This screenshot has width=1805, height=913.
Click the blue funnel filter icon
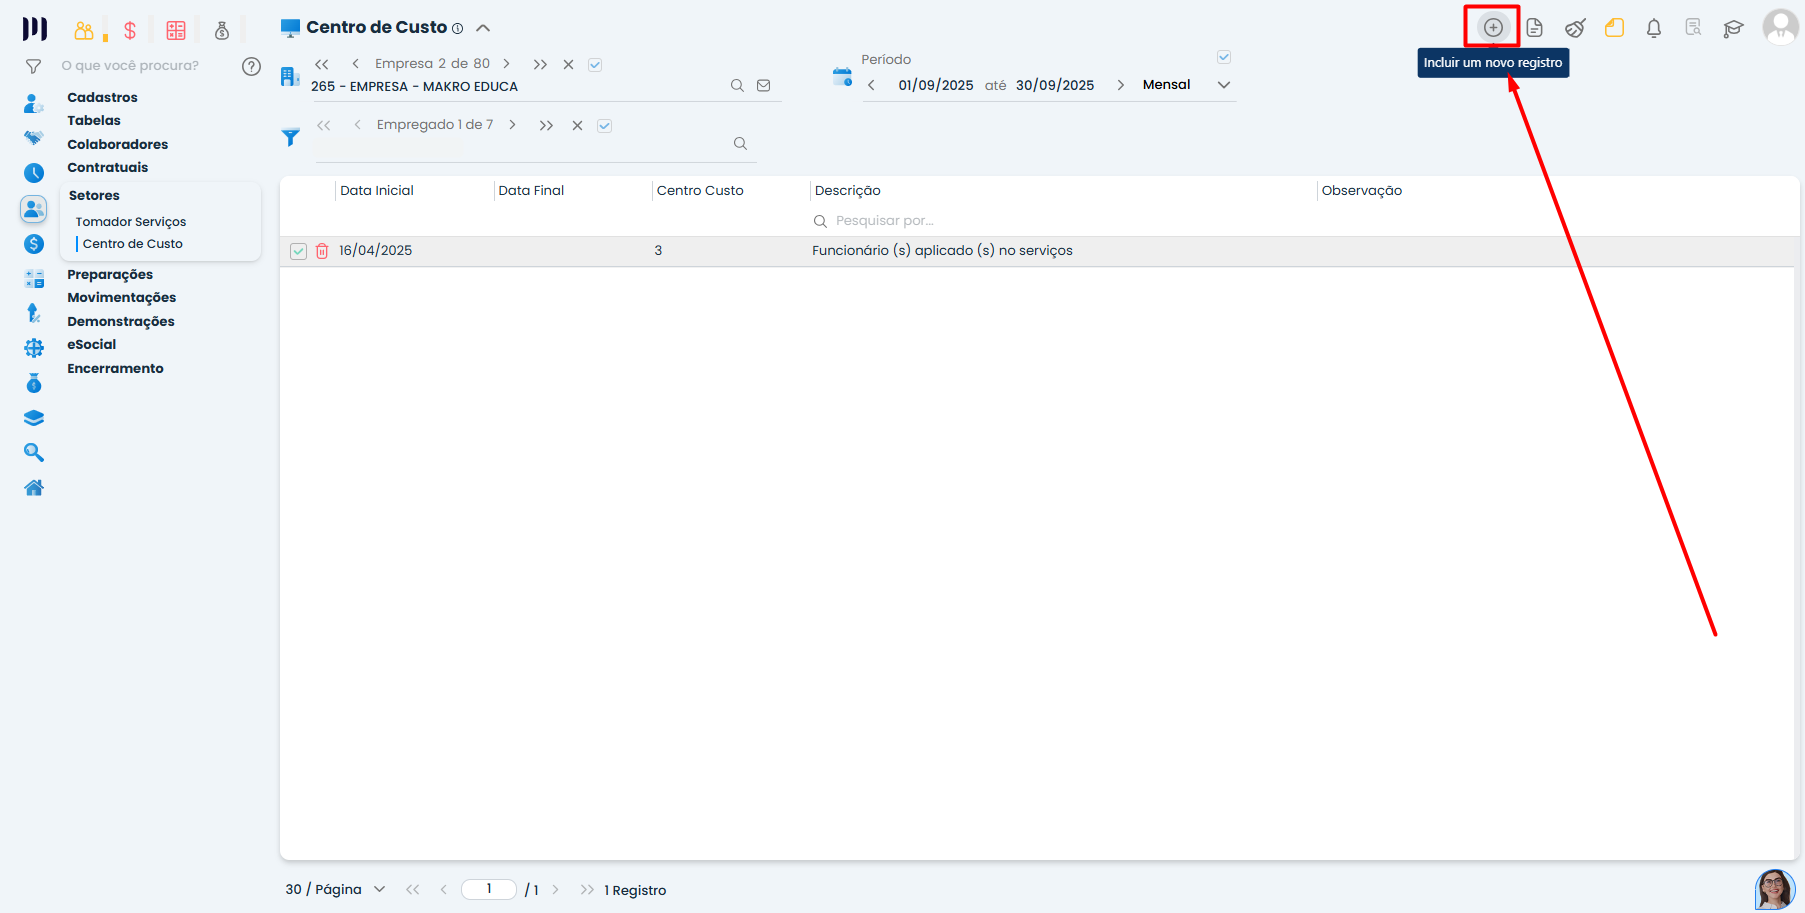coord(290,137)
